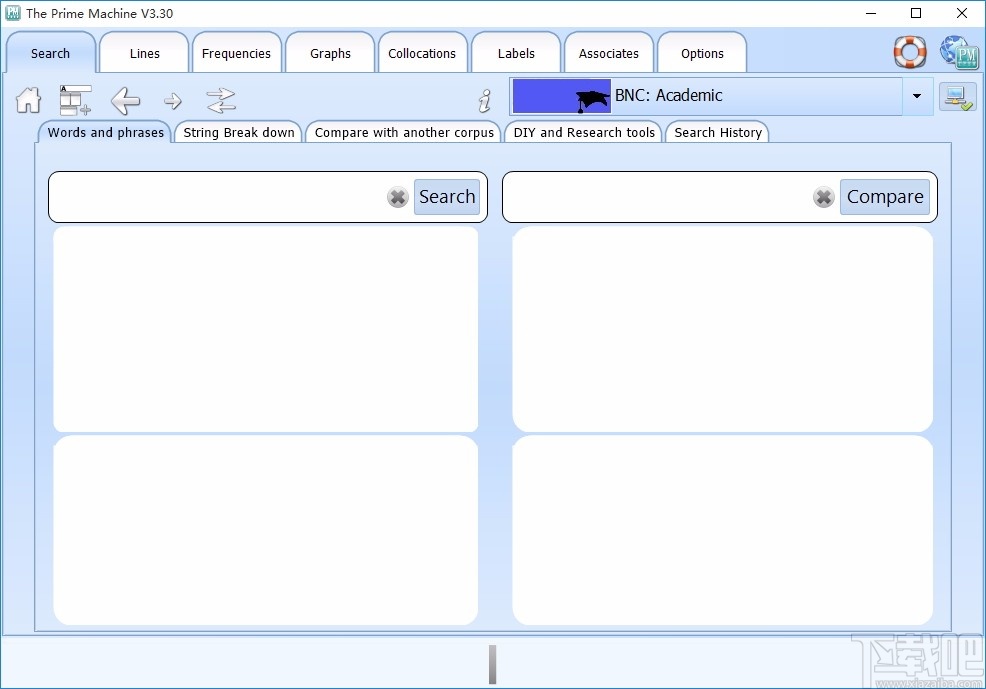
Task: Click the lower left results panel
Action: point(266,530)
